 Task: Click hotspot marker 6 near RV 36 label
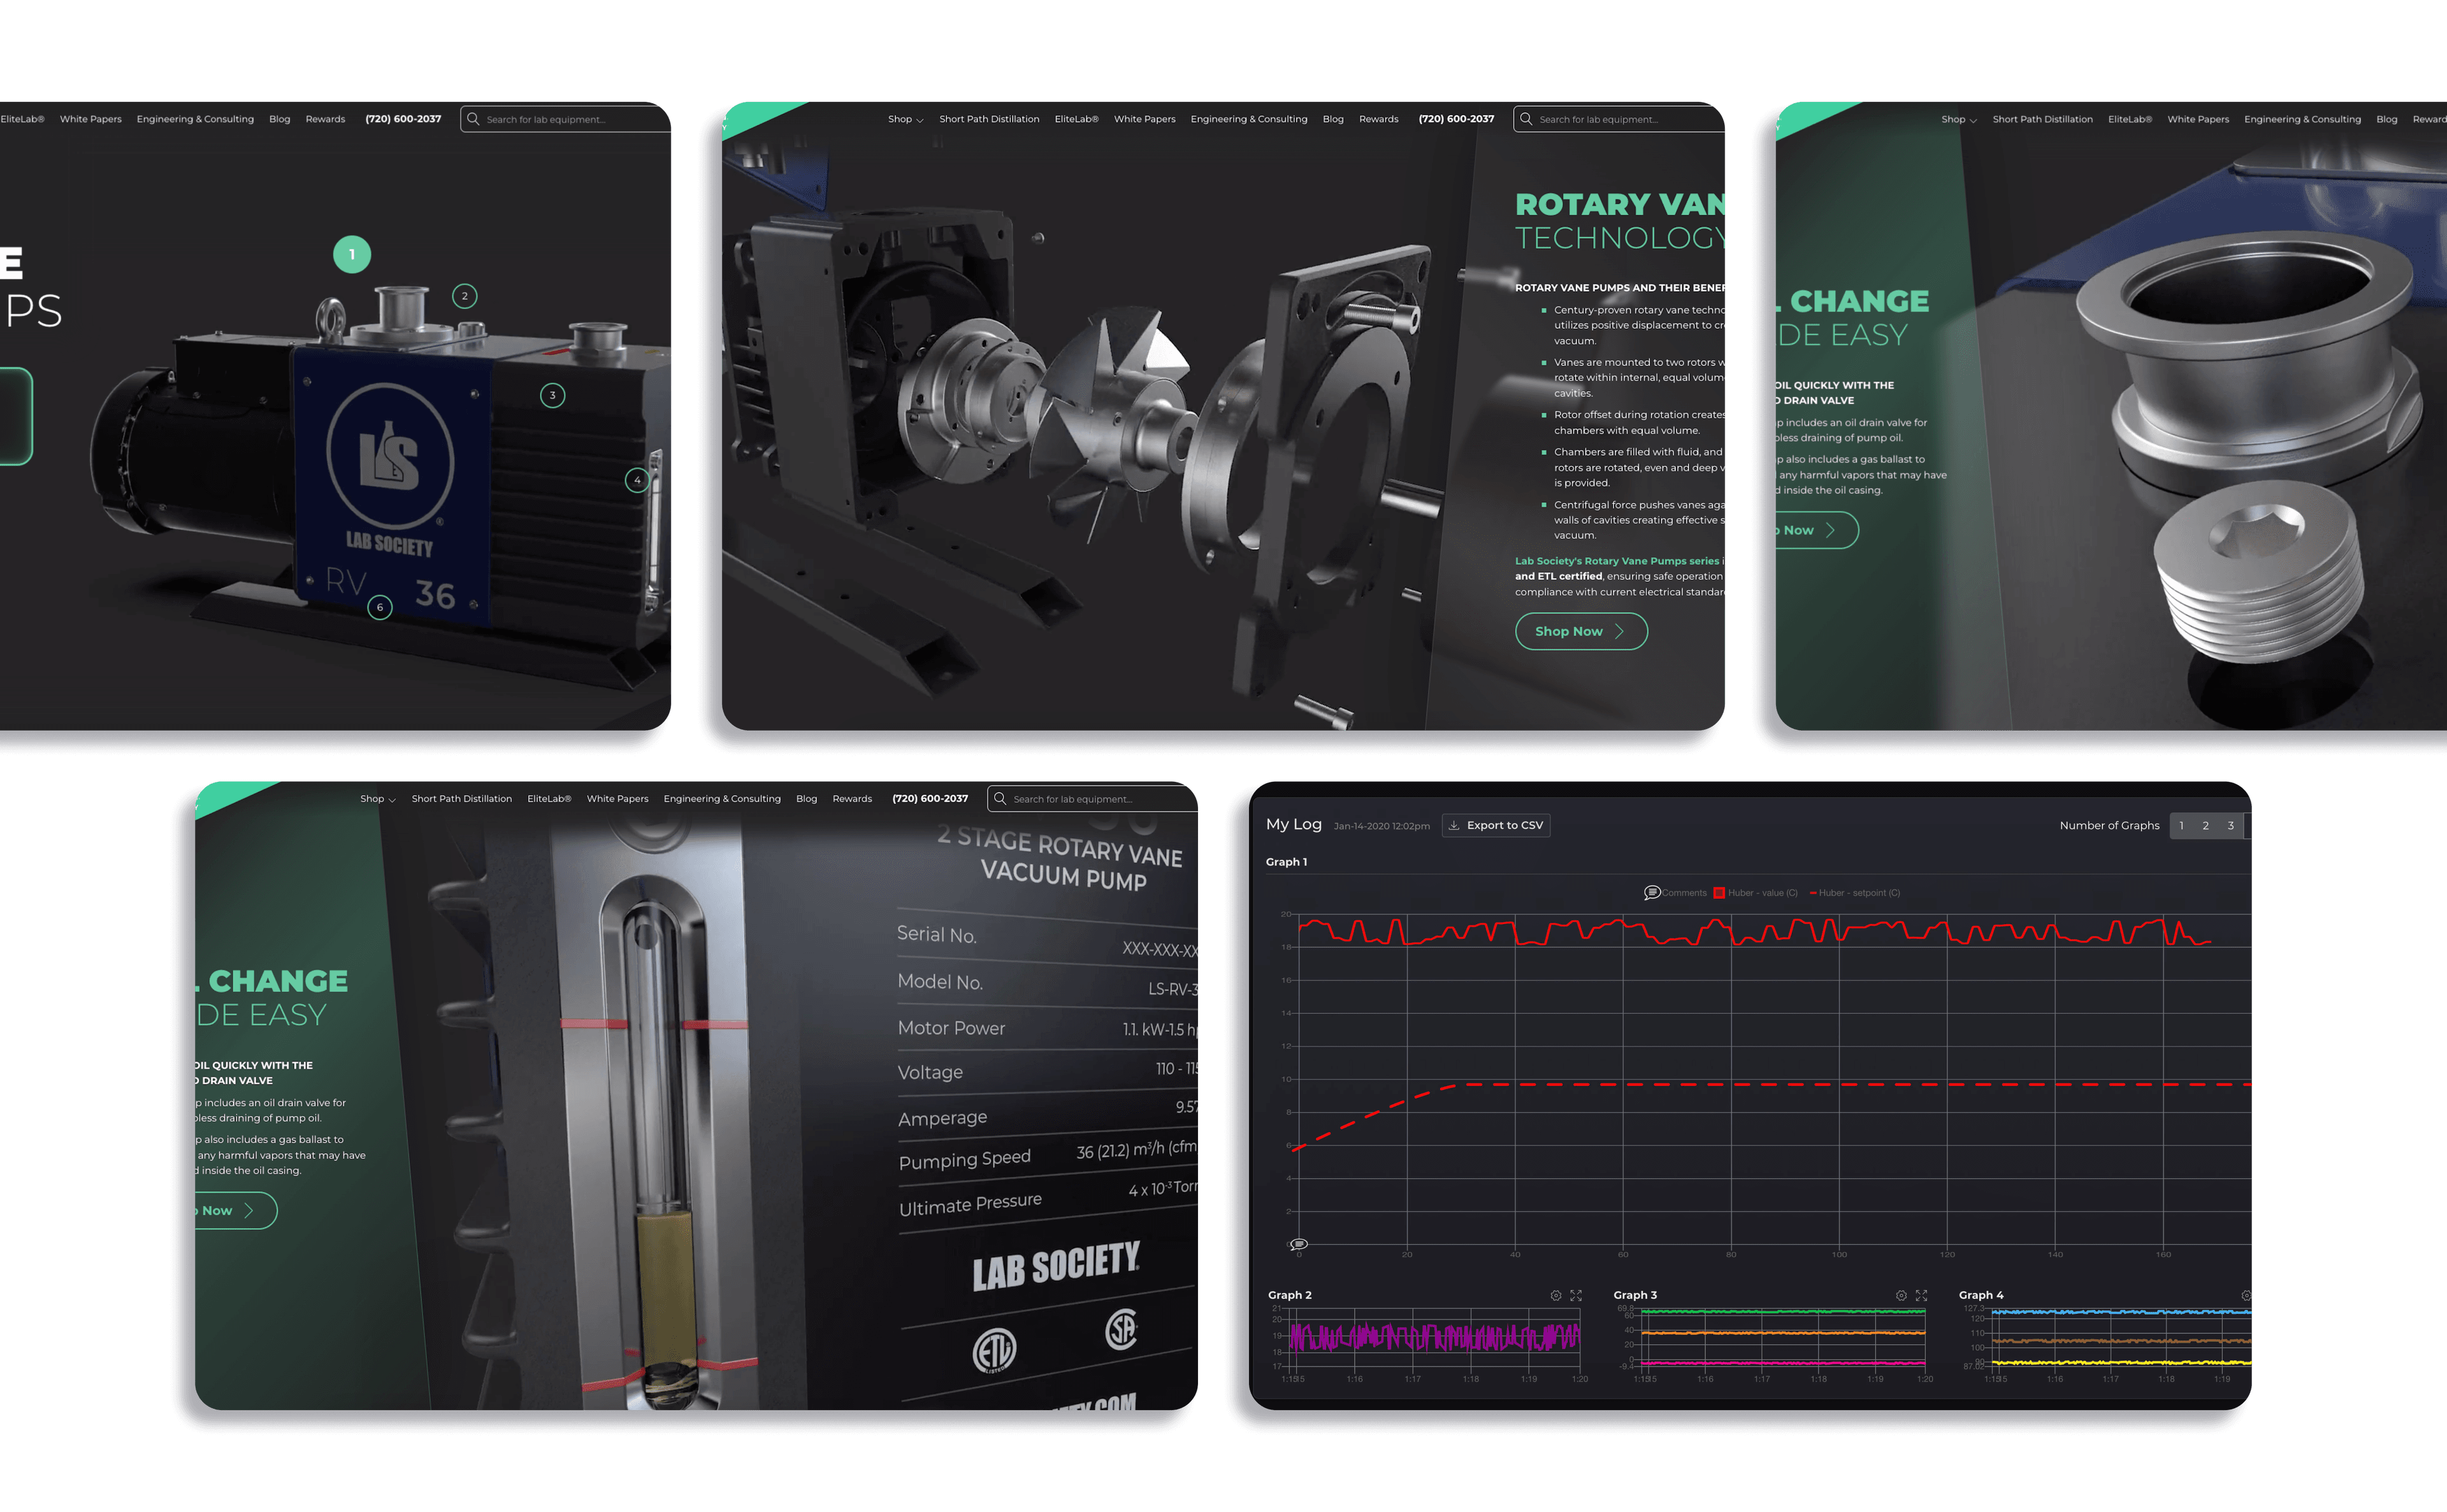(380, 607)
